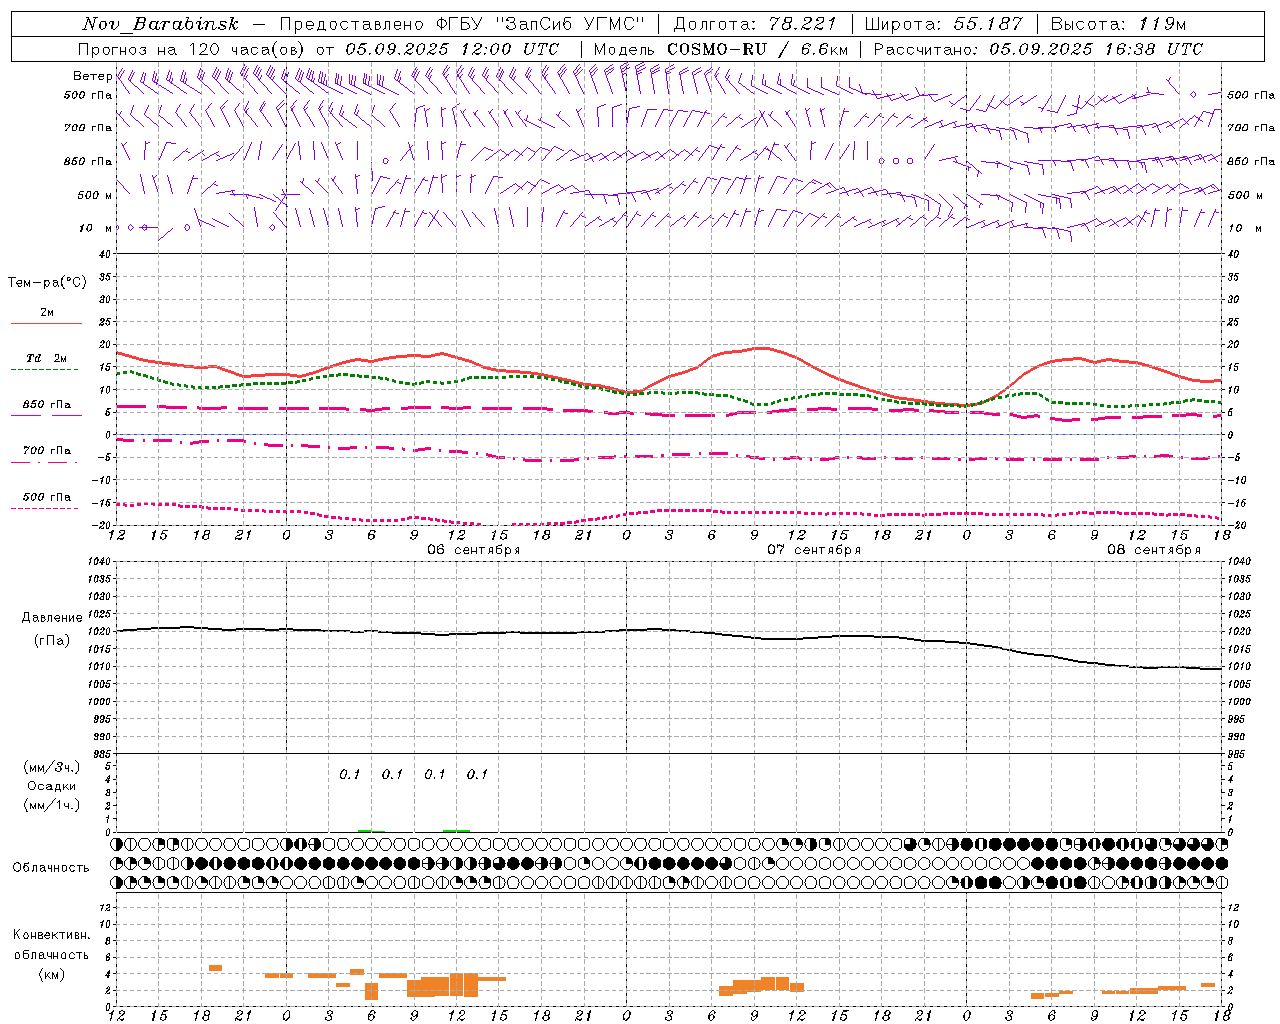Select the 'Высота: 119м' elevation text

click(1118, 24)
